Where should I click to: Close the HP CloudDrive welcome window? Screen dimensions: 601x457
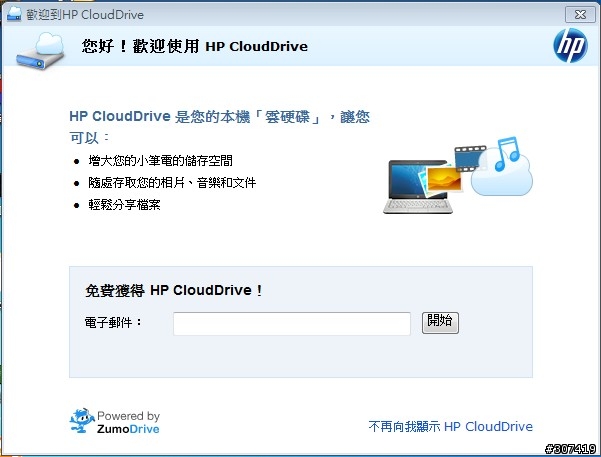point(580,15)
